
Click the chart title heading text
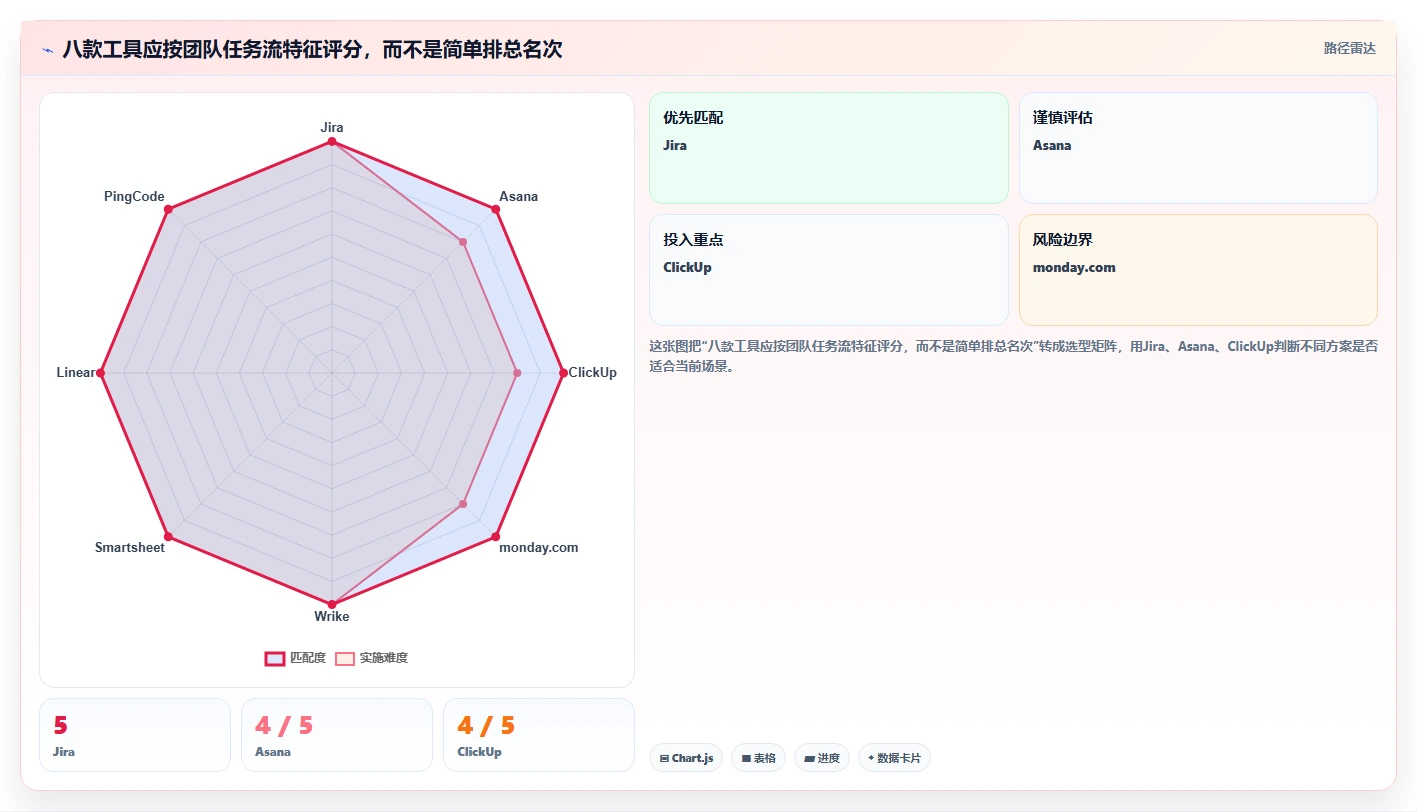(312, 49)
